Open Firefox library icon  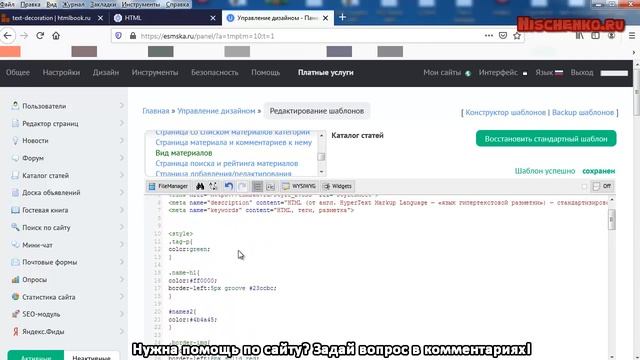coord(580,36)
